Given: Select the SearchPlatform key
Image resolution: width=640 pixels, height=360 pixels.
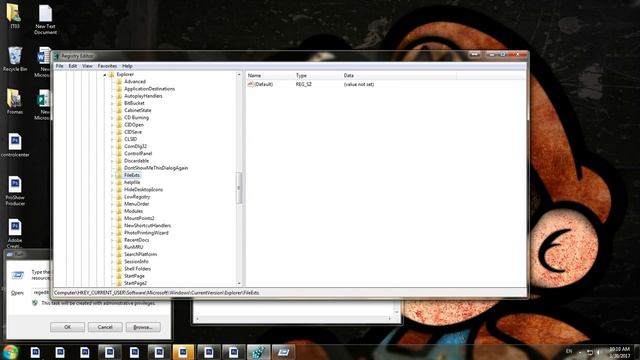Looking at the screenshot, I should click(x=140, y=254).
